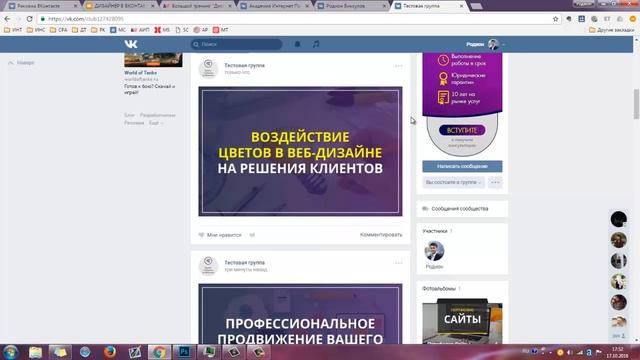The height and width of the screenshot is (360, 640).
Task: Click Комментировать under the first post
Action: click(x=381, y=235)
